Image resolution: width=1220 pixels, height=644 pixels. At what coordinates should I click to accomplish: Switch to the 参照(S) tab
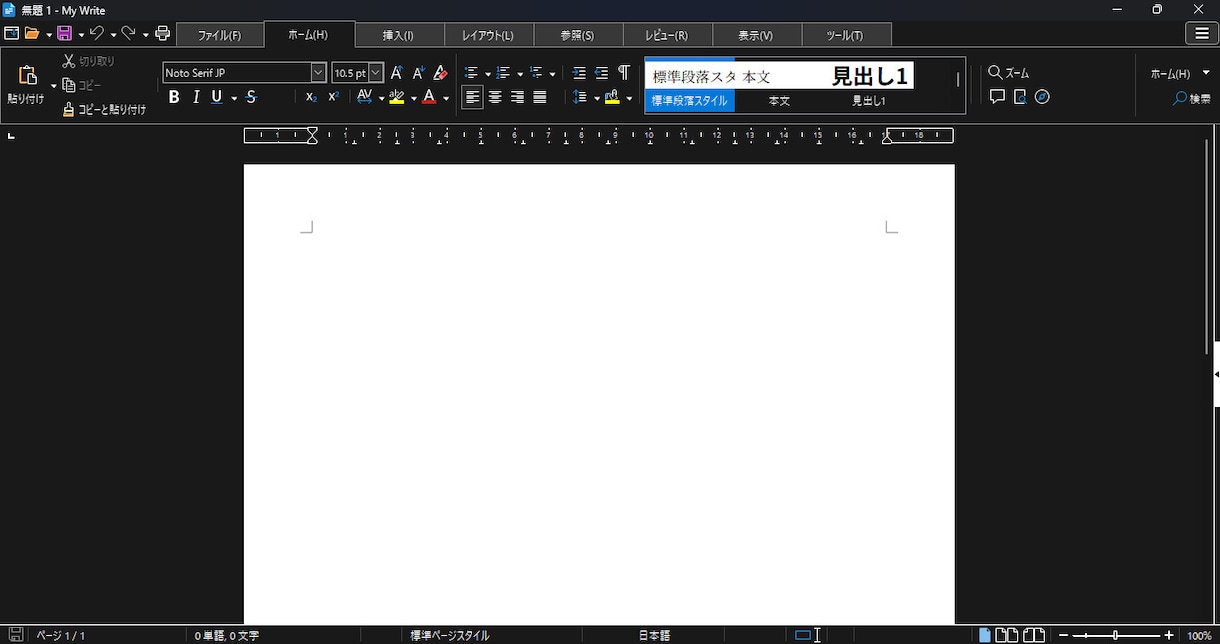[578, 35]
